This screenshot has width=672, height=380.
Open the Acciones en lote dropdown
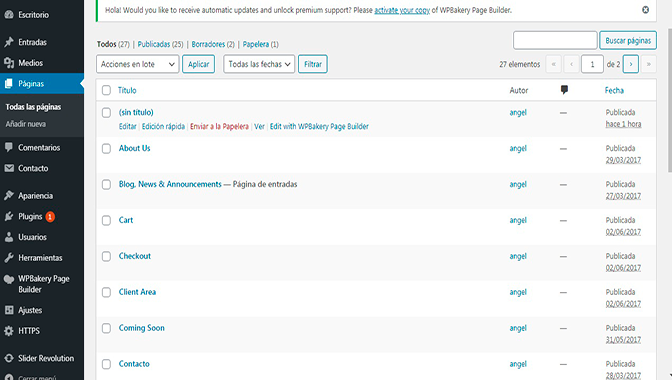(138, 64)
